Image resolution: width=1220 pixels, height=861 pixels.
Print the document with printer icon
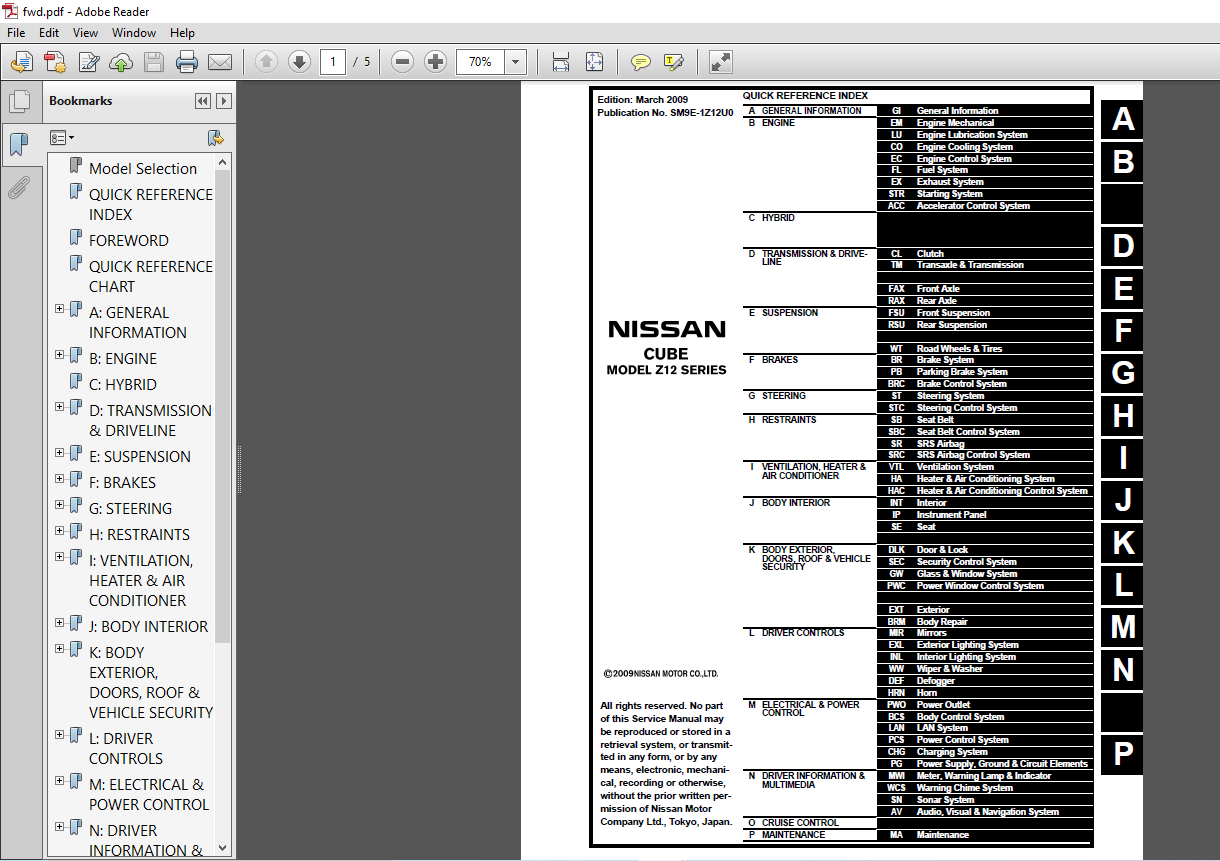tap(187, 62)
